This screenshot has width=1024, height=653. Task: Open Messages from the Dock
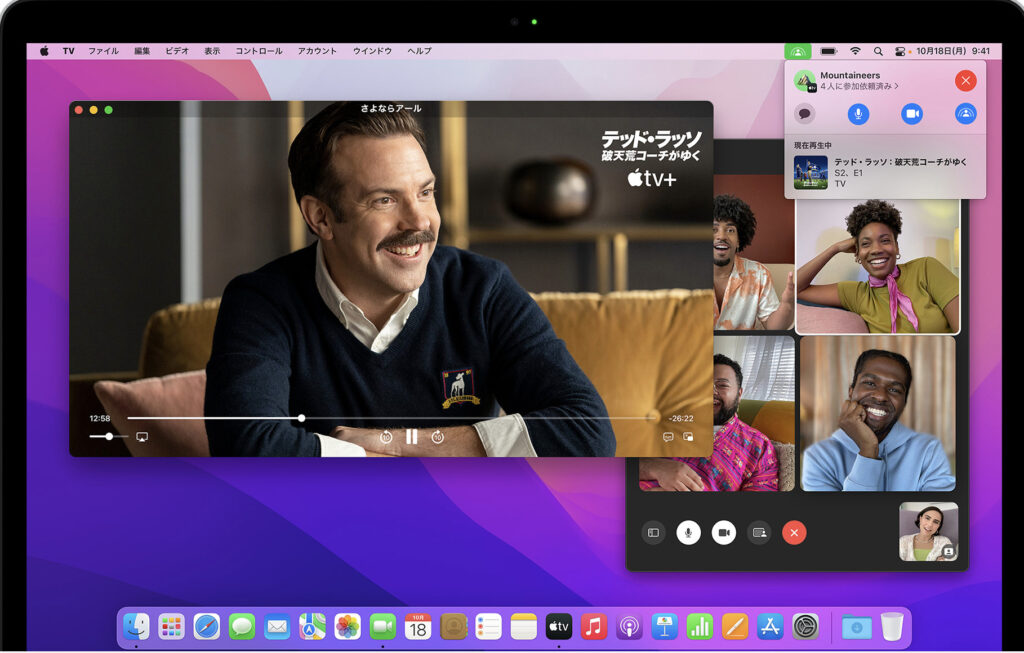point(242,627)
